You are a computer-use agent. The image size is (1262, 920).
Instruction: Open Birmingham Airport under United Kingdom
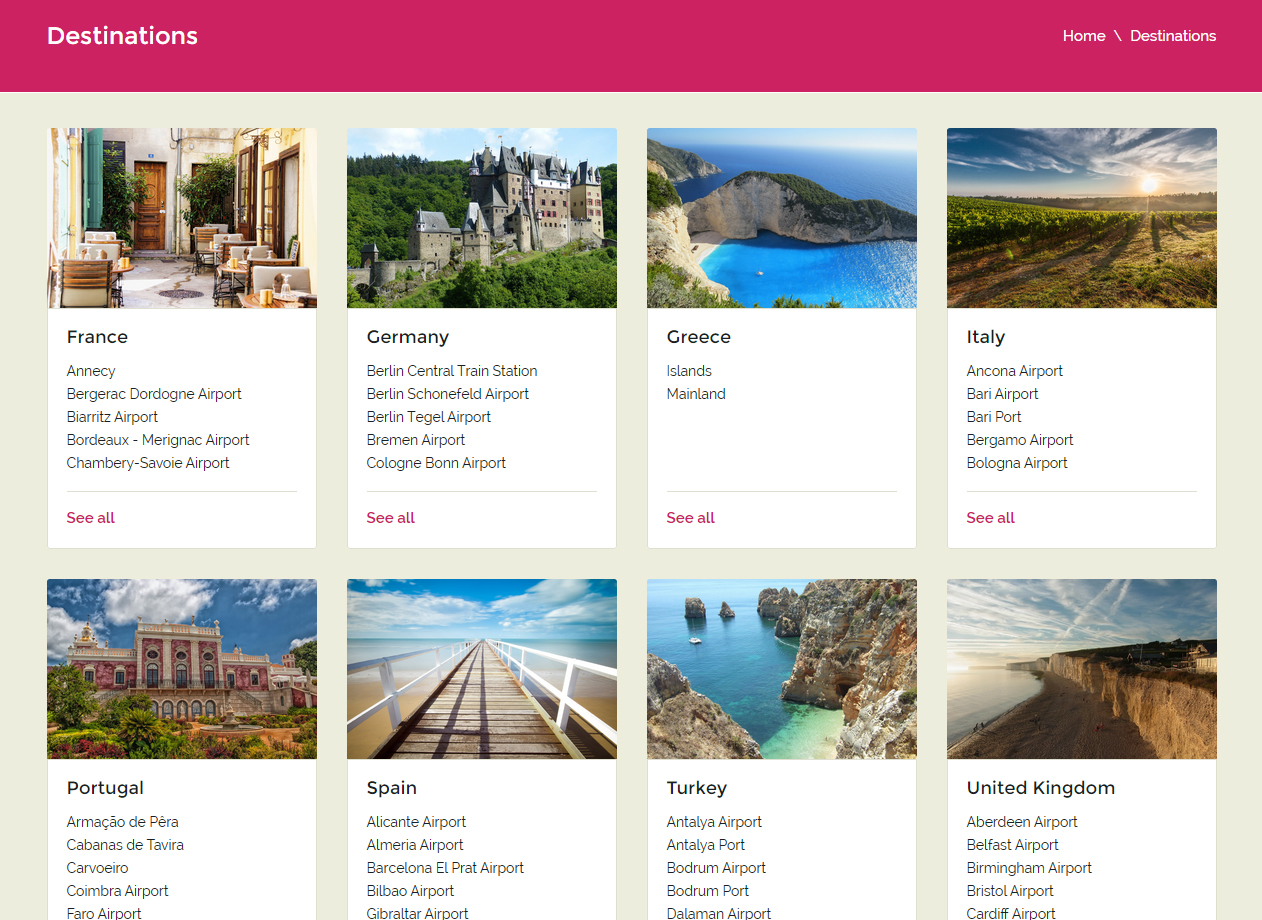click(x=1029, y=868)
